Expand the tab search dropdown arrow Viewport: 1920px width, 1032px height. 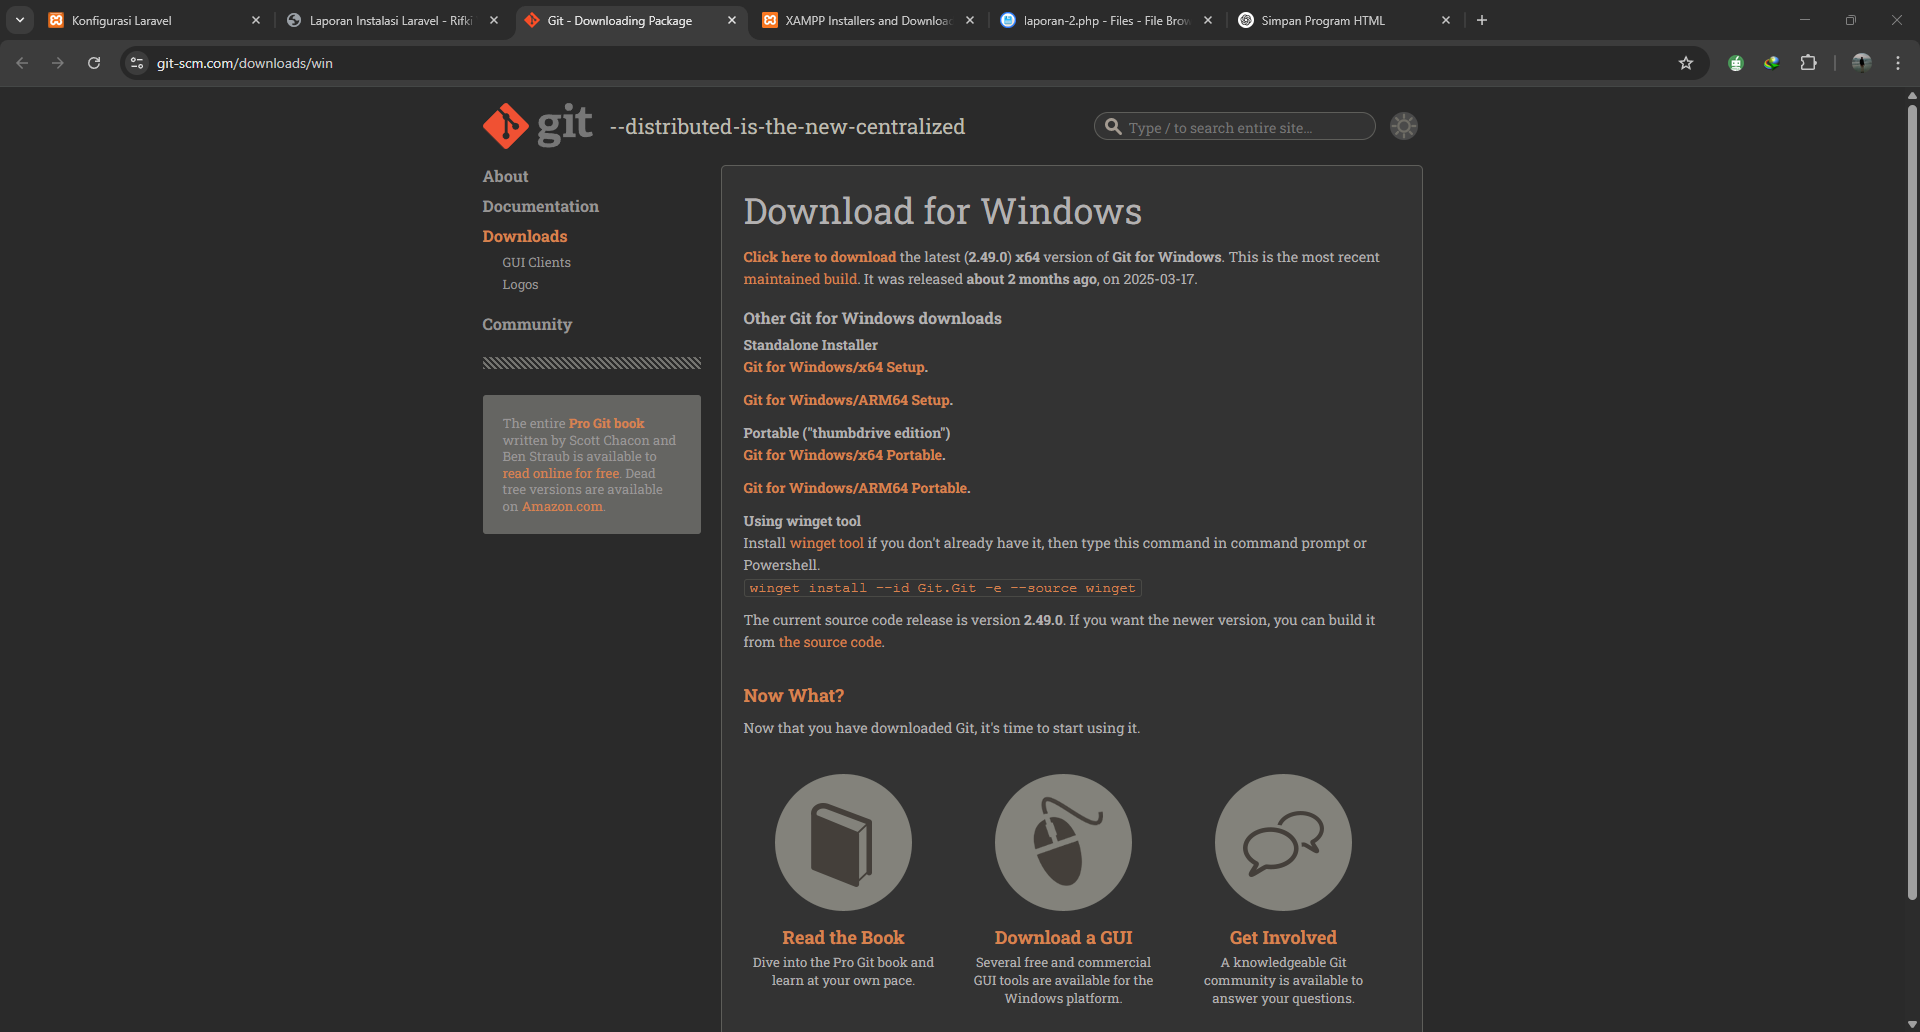pos(20,20)
